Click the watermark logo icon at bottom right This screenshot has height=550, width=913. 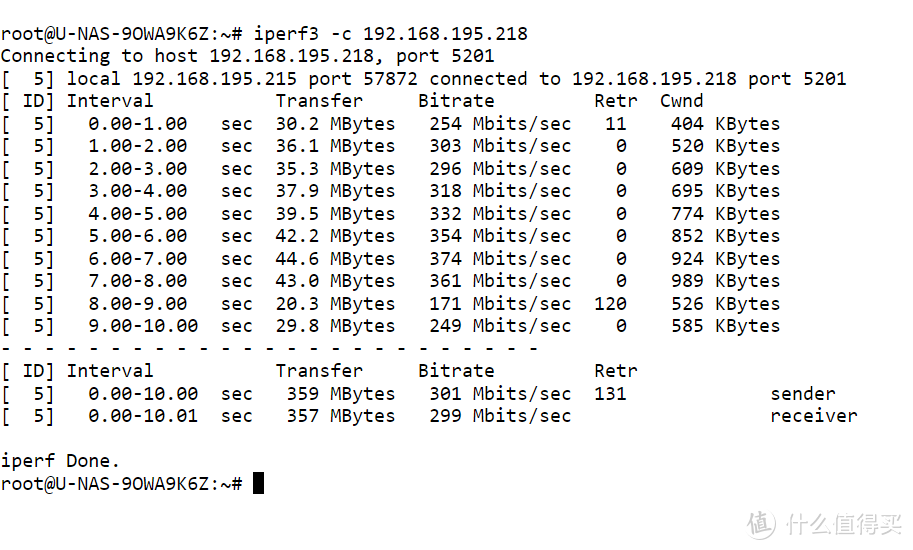[761, 523]
